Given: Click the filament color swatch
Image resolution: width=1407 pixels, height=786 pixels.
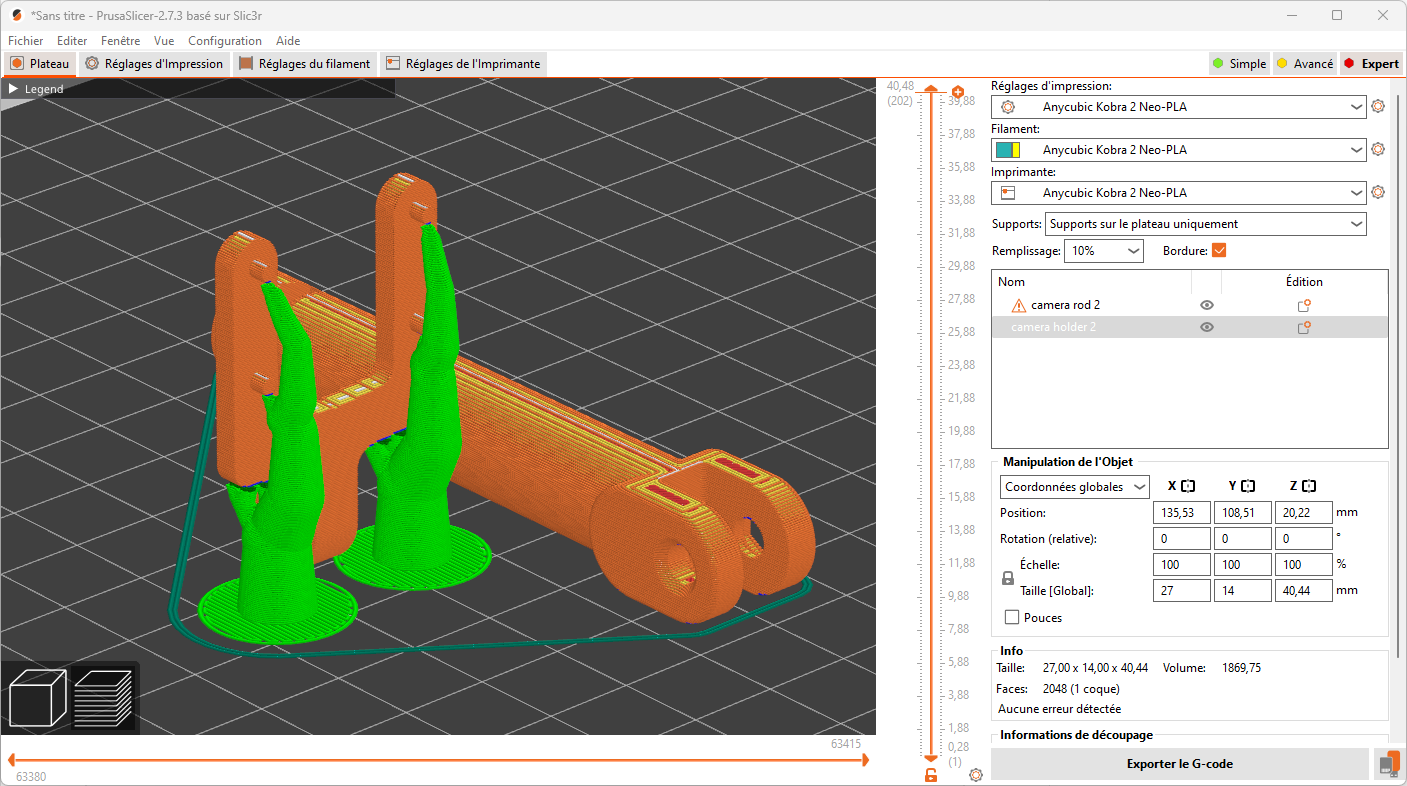Looking at the screenshot, I should coord(1007,148).
